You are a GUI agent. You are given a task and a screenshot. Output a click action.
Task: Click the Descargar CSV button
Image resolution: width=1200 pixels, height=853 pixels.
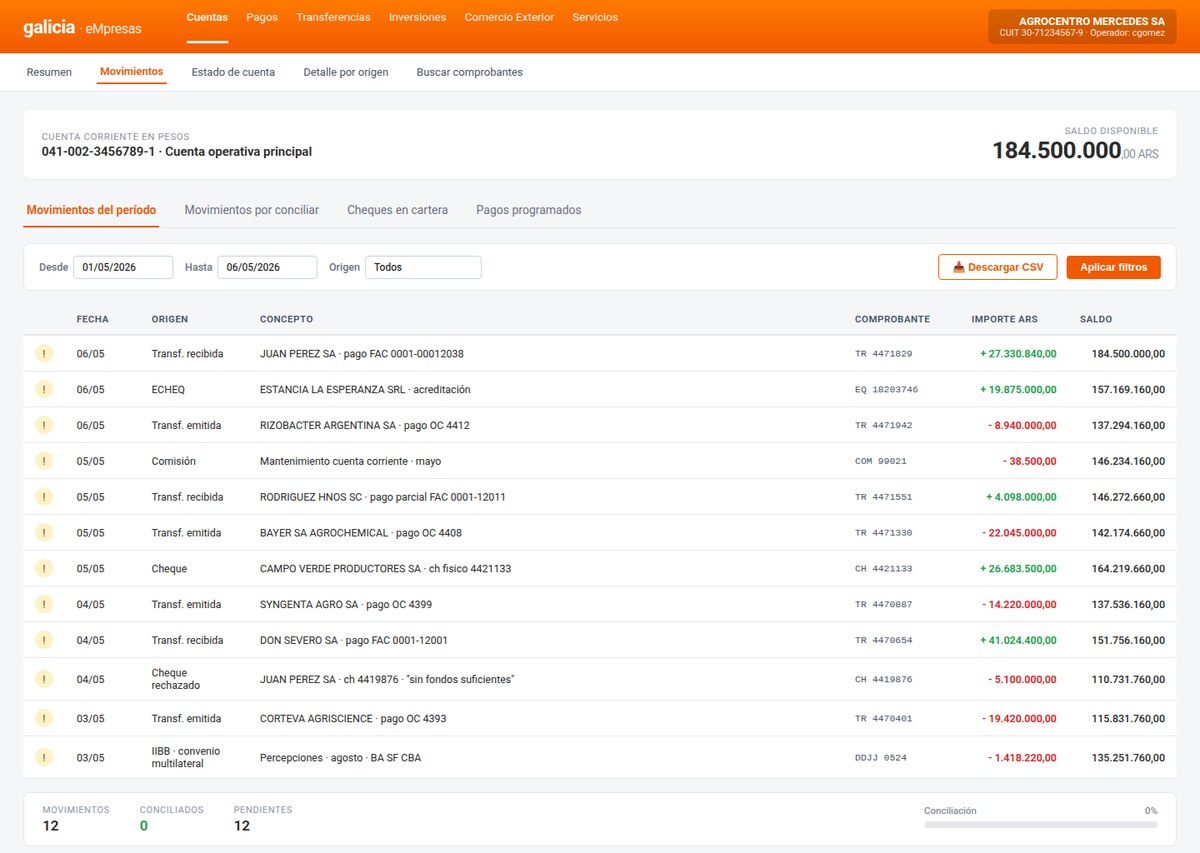pos(998,267)
